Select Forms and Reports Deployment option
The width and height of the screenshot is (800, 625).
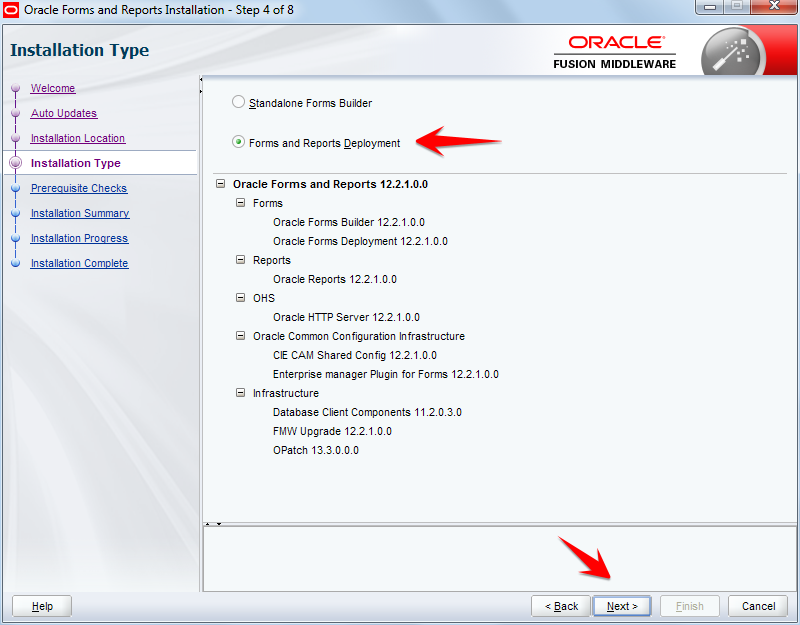238,142
